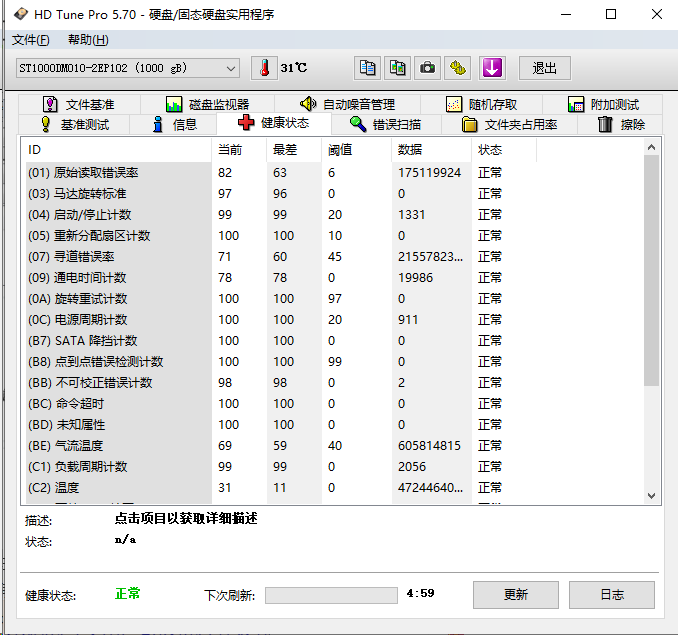Switch to the 附加测试 tab
Screen dimensions: 678x635
coord(603,104)
